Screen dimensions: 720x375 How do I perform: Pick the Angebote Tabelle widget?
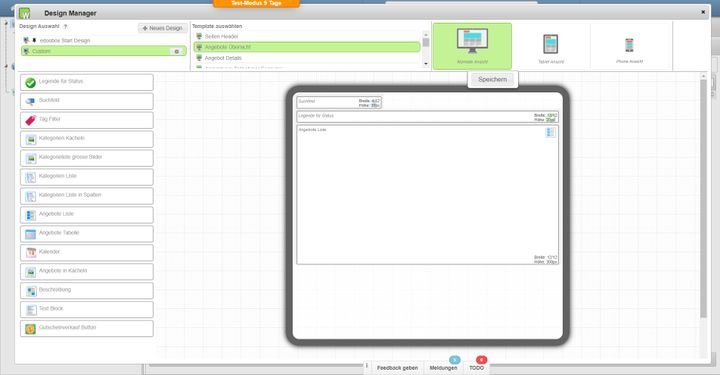pos(87,234)
